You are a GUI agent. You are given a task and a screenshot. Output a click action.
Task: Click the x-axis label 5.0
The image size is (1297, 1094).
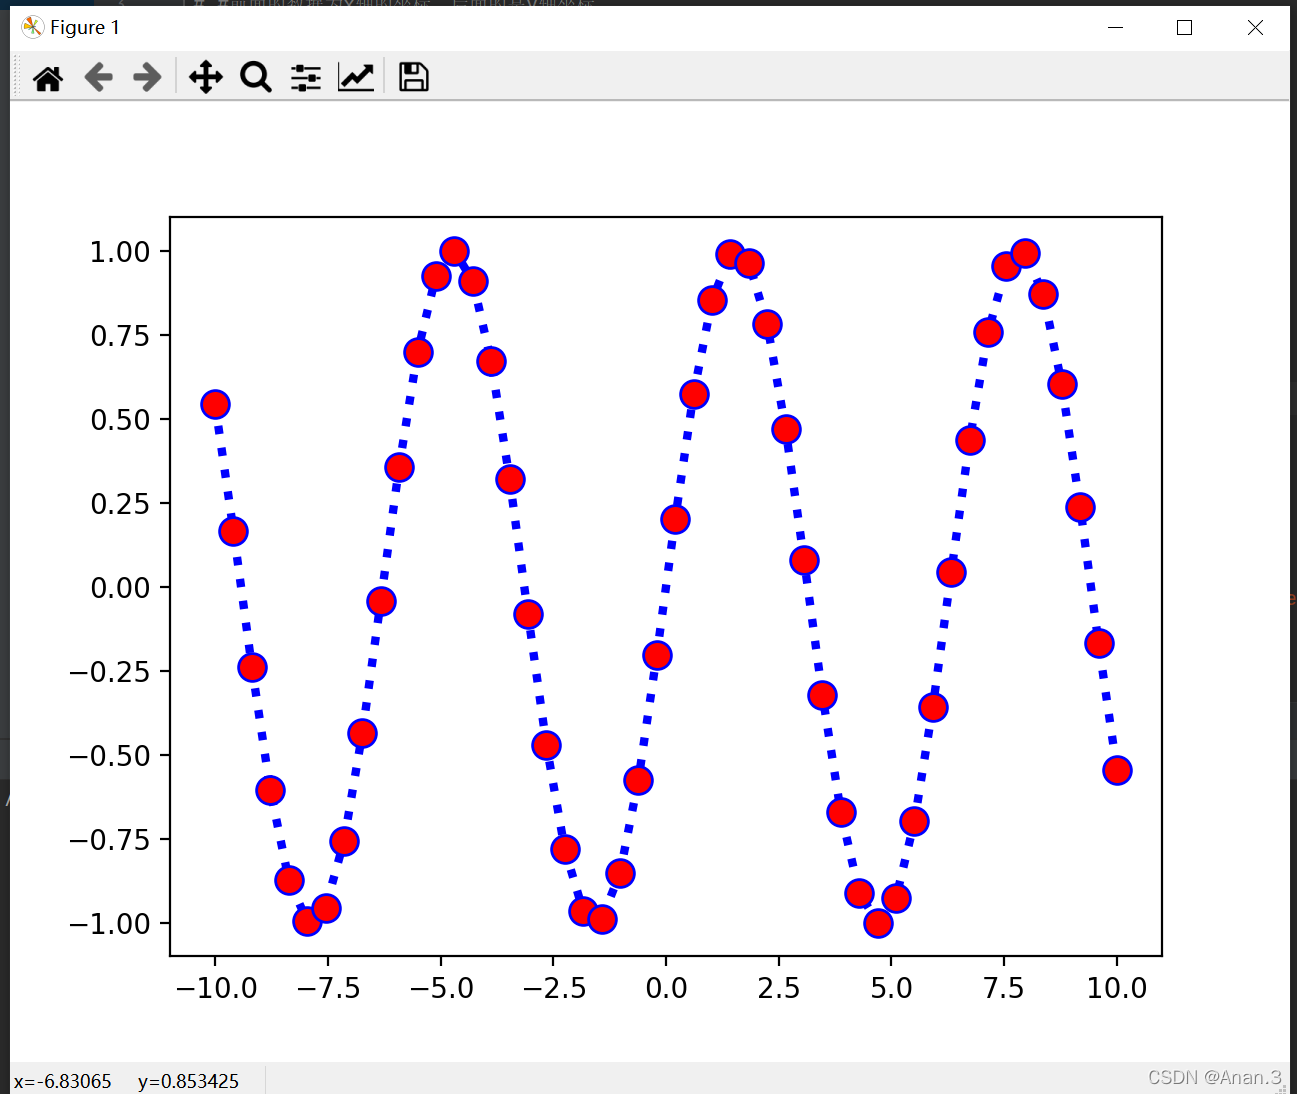(x=892, y=989)
